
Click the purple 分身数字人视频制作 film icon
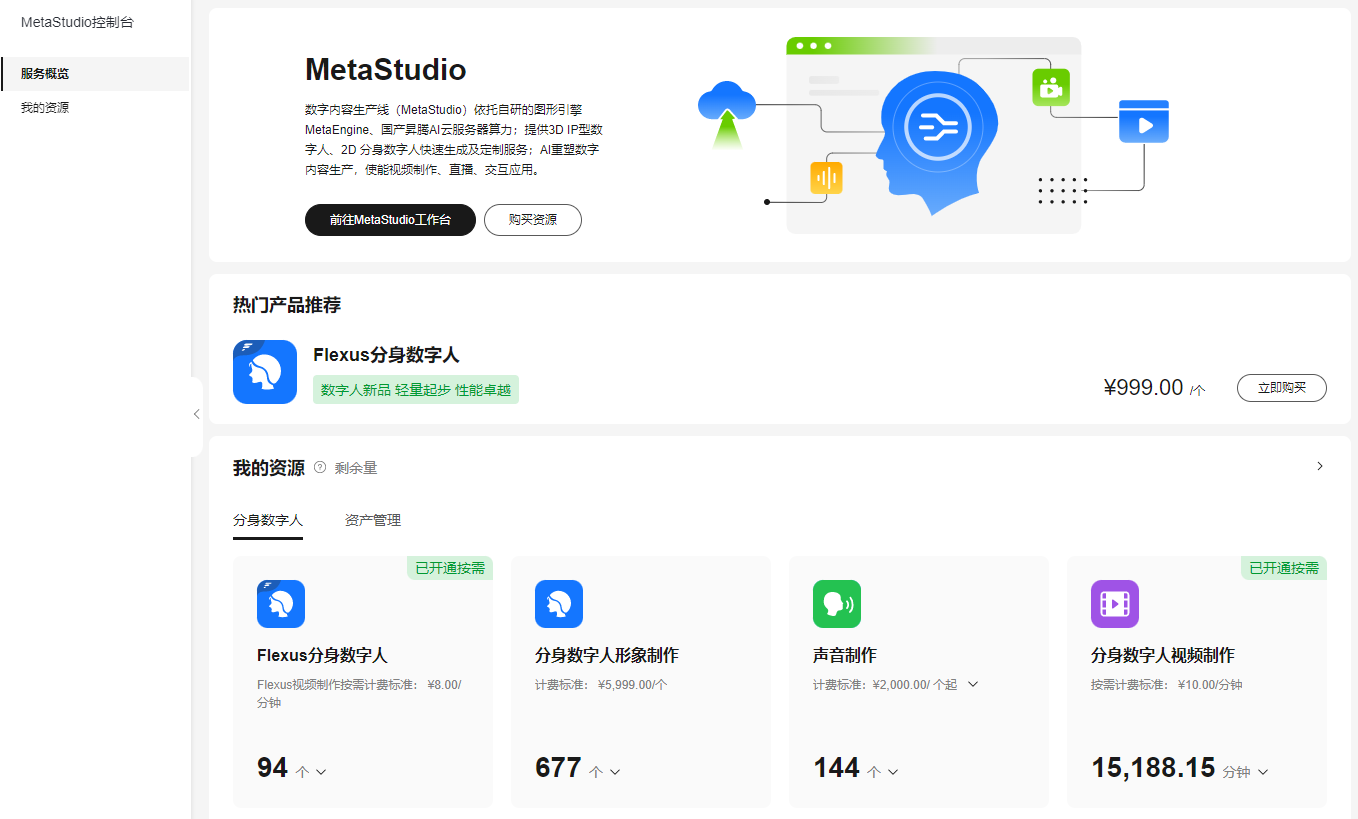coord(1115,604)
